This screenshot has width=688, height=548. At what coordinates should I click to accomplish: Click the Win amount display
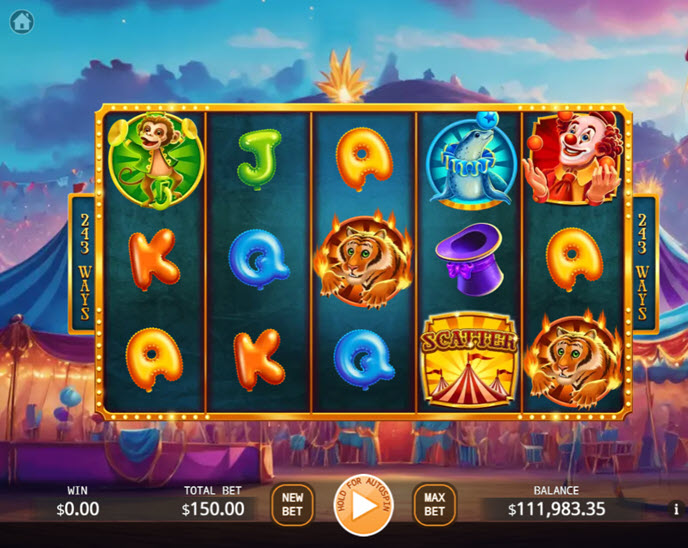pos(78,509)
